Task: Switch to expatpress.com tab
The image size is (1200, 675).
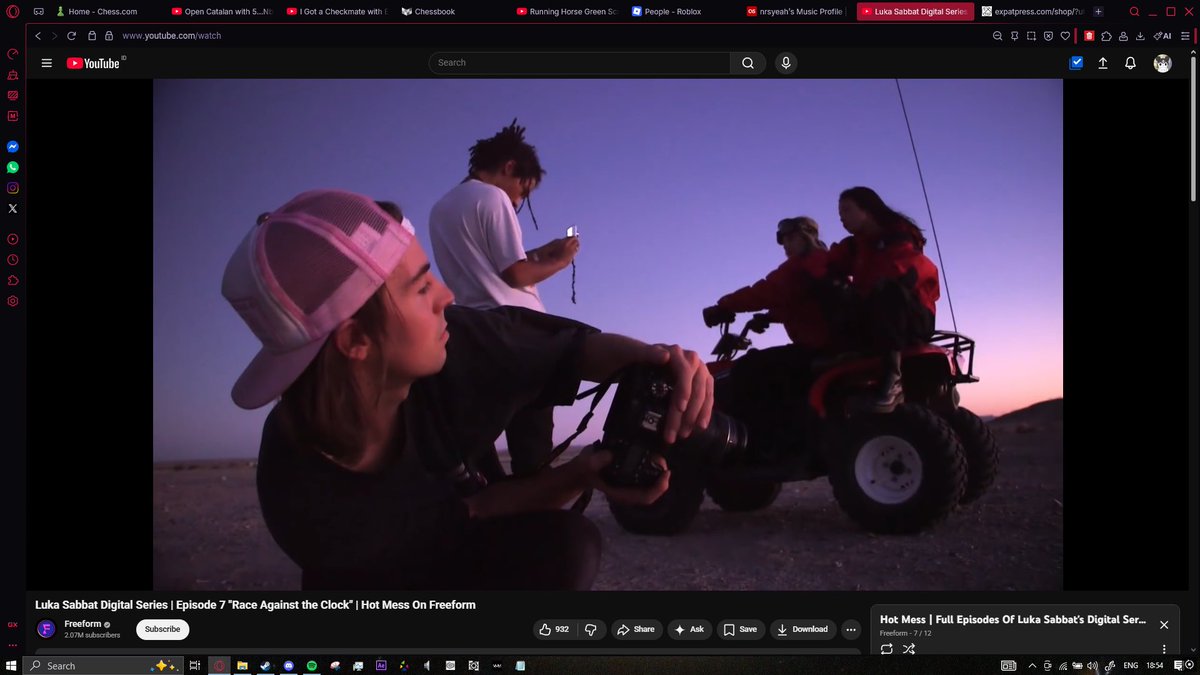Action: [x=1032, y=12]
